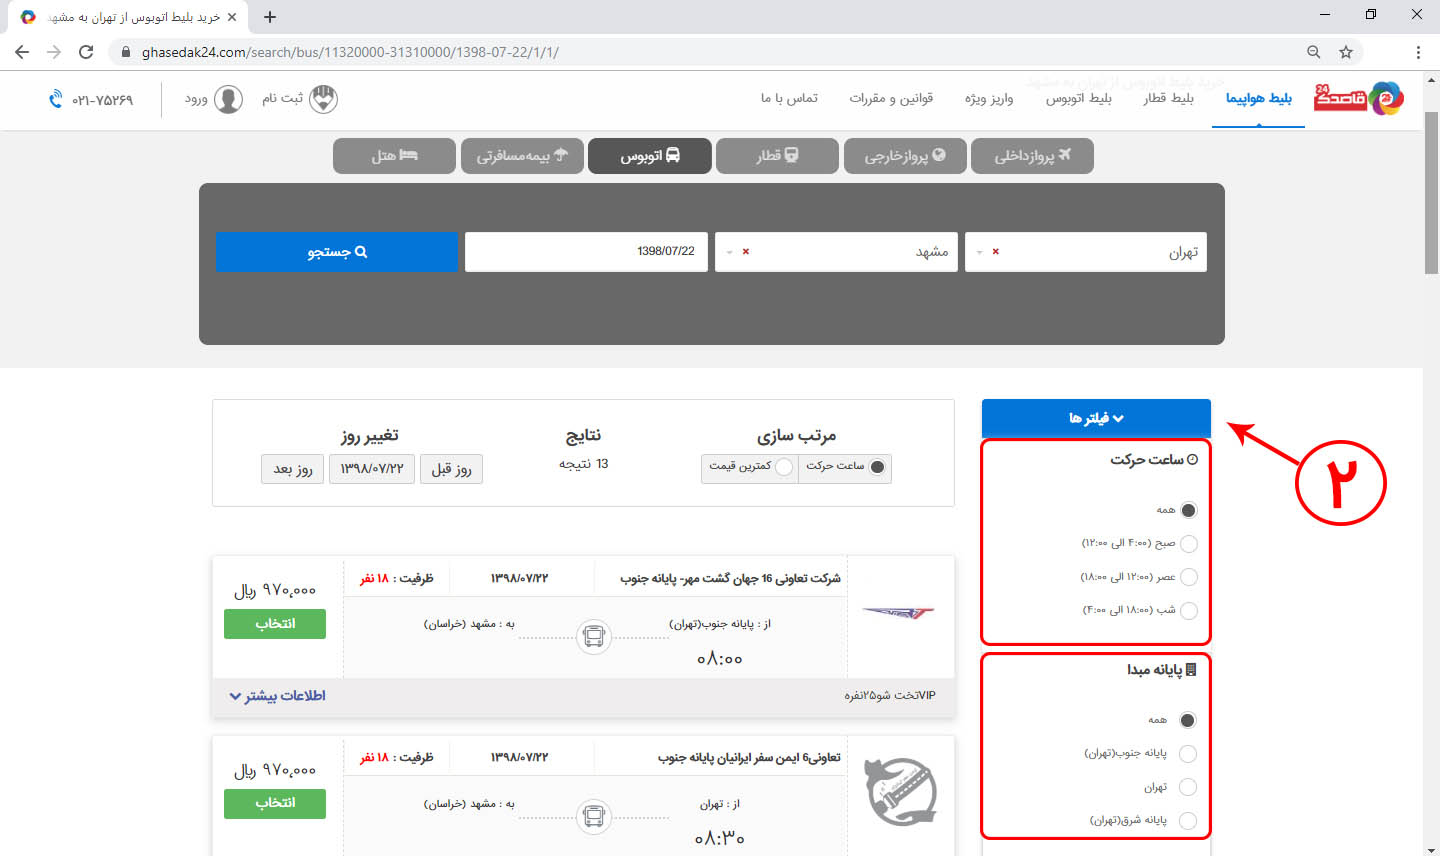Viewport: 1440px width, 856px height.
Task: Select all (همه) under departure time filter
Action: (x=1188, y=510)
